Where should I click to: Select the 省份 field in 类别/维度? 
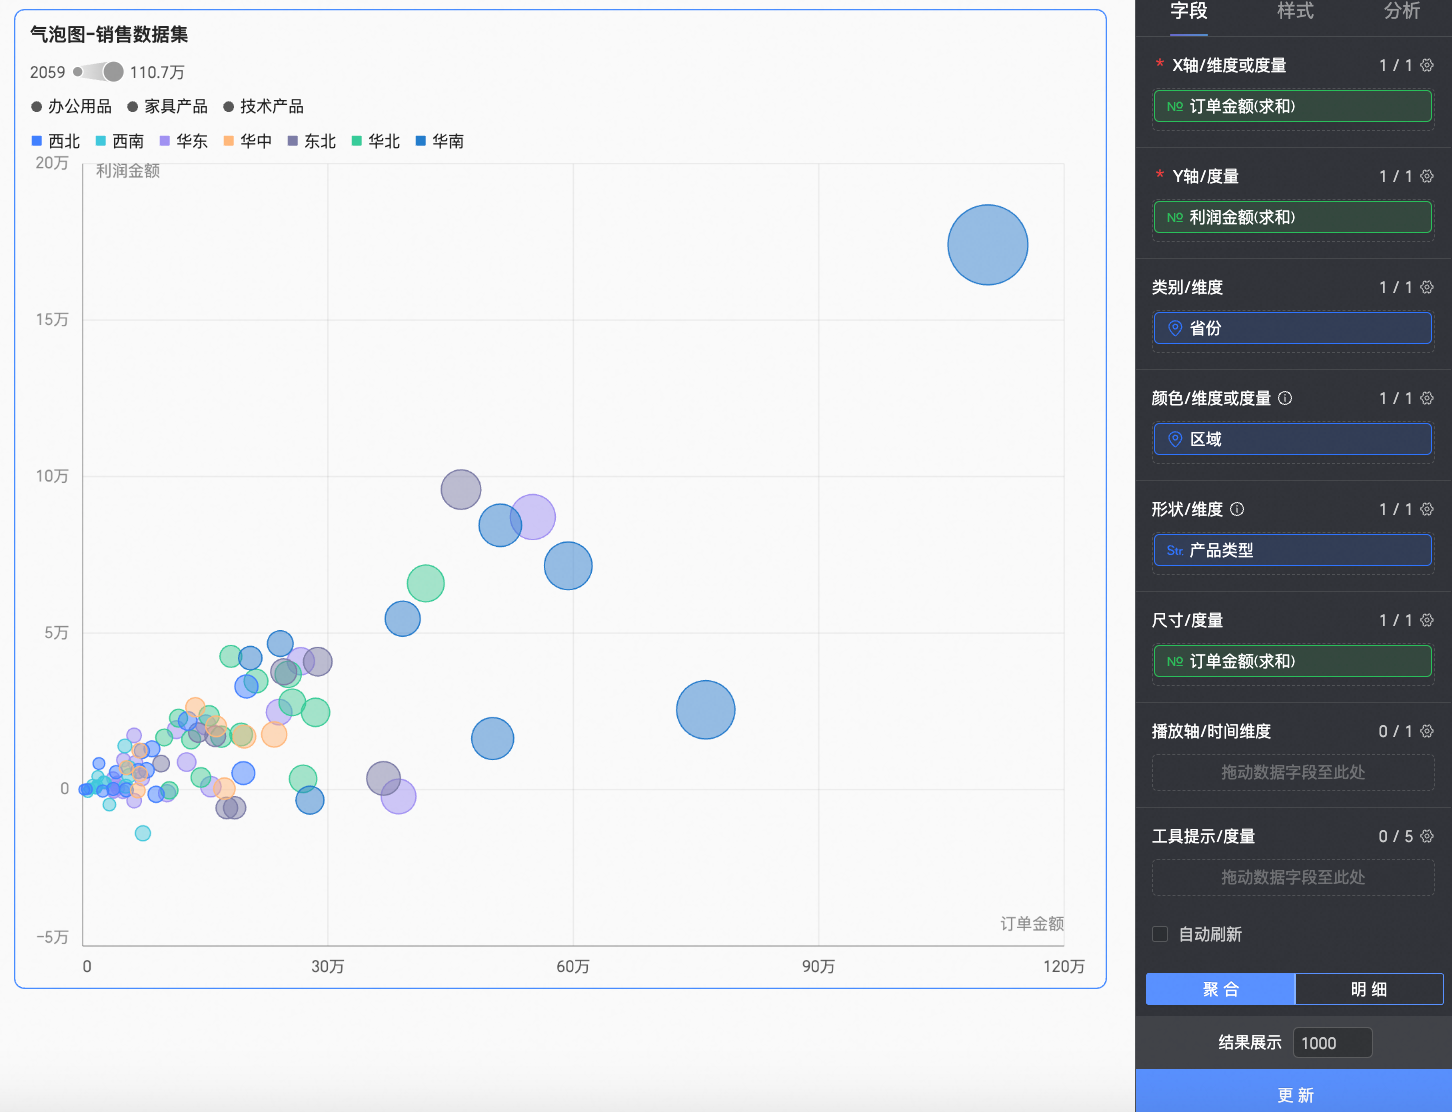click(x=1292, y=328)
